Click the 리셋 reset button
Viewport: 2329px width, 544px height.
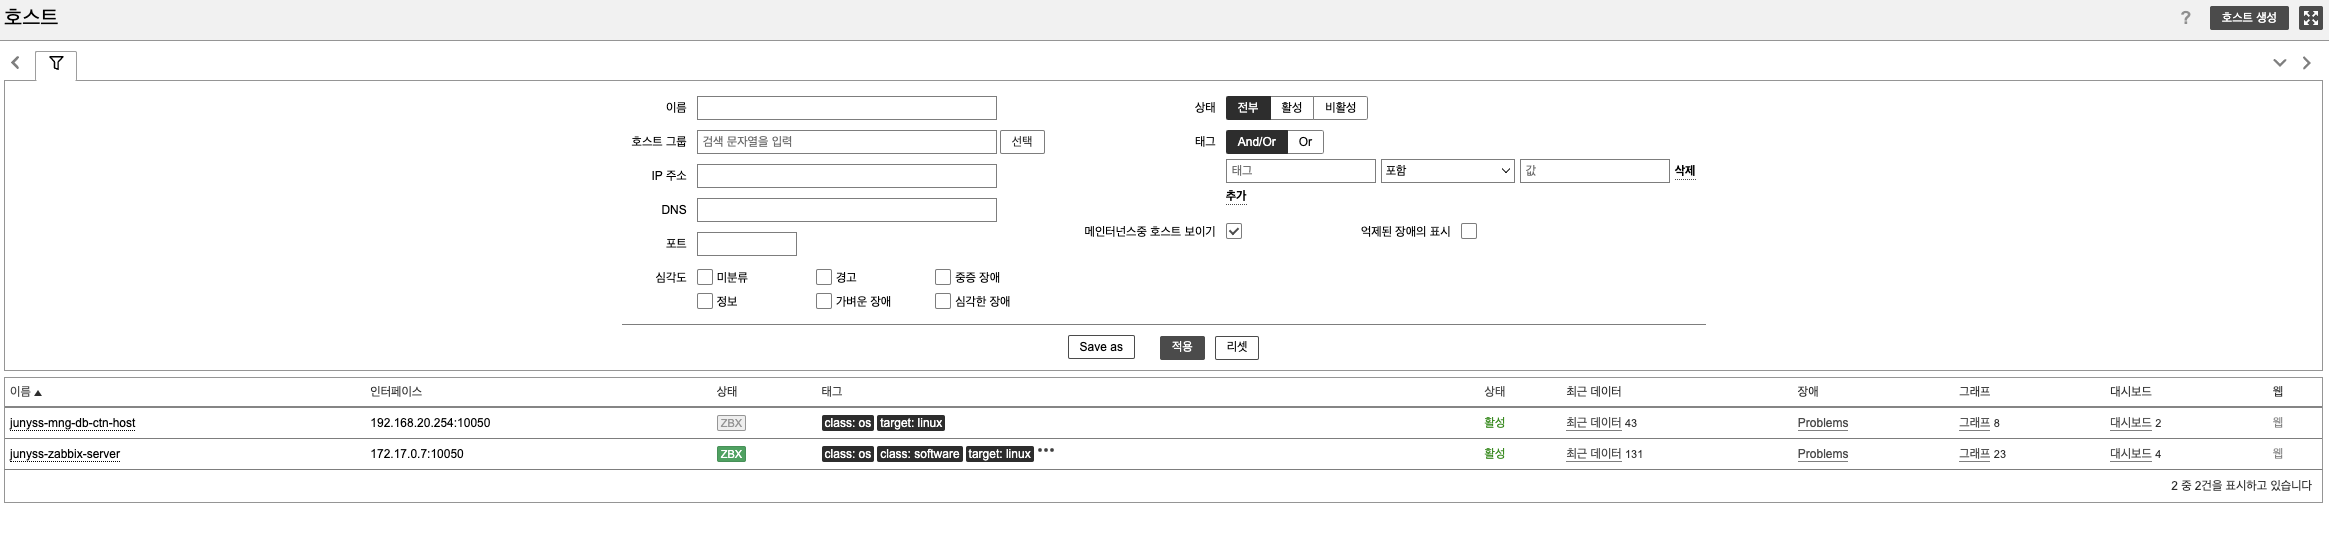tap(1237, 347)
